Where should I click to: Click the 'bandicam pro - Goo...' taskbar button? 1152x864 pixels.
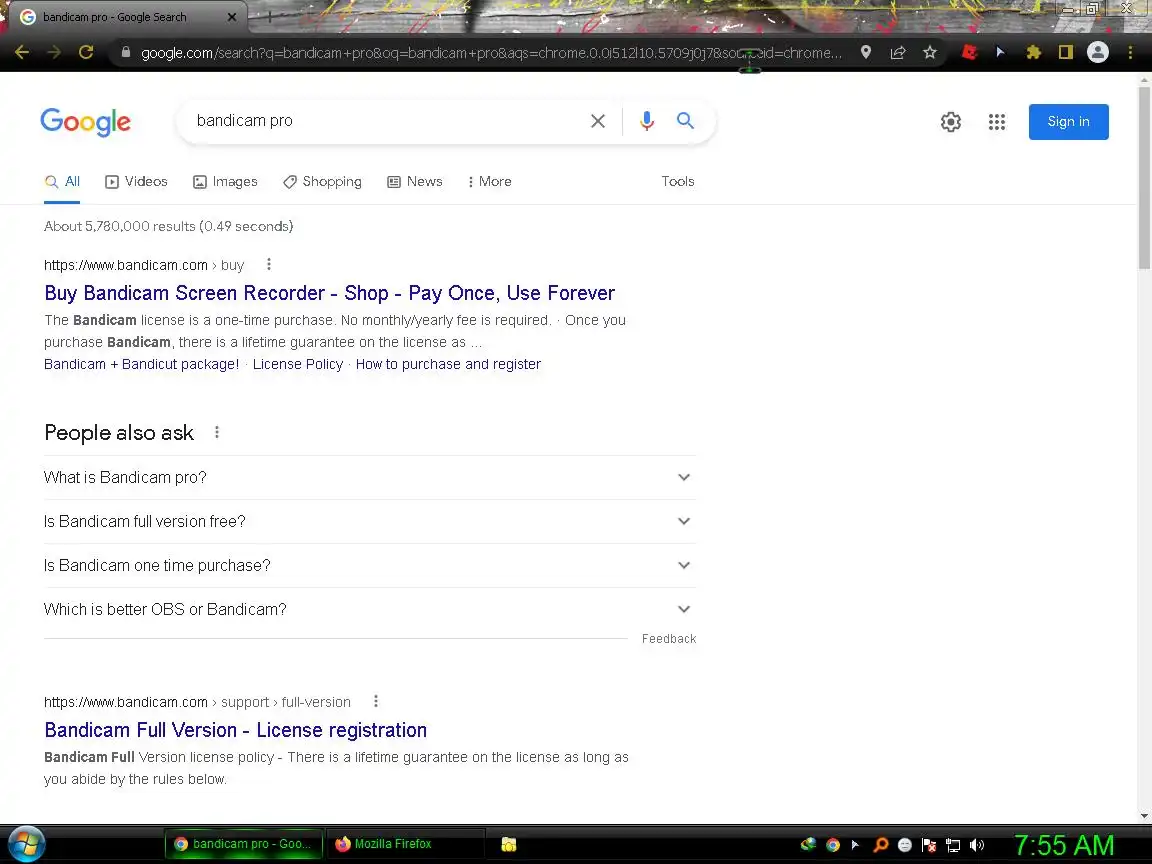coord(243,844)
